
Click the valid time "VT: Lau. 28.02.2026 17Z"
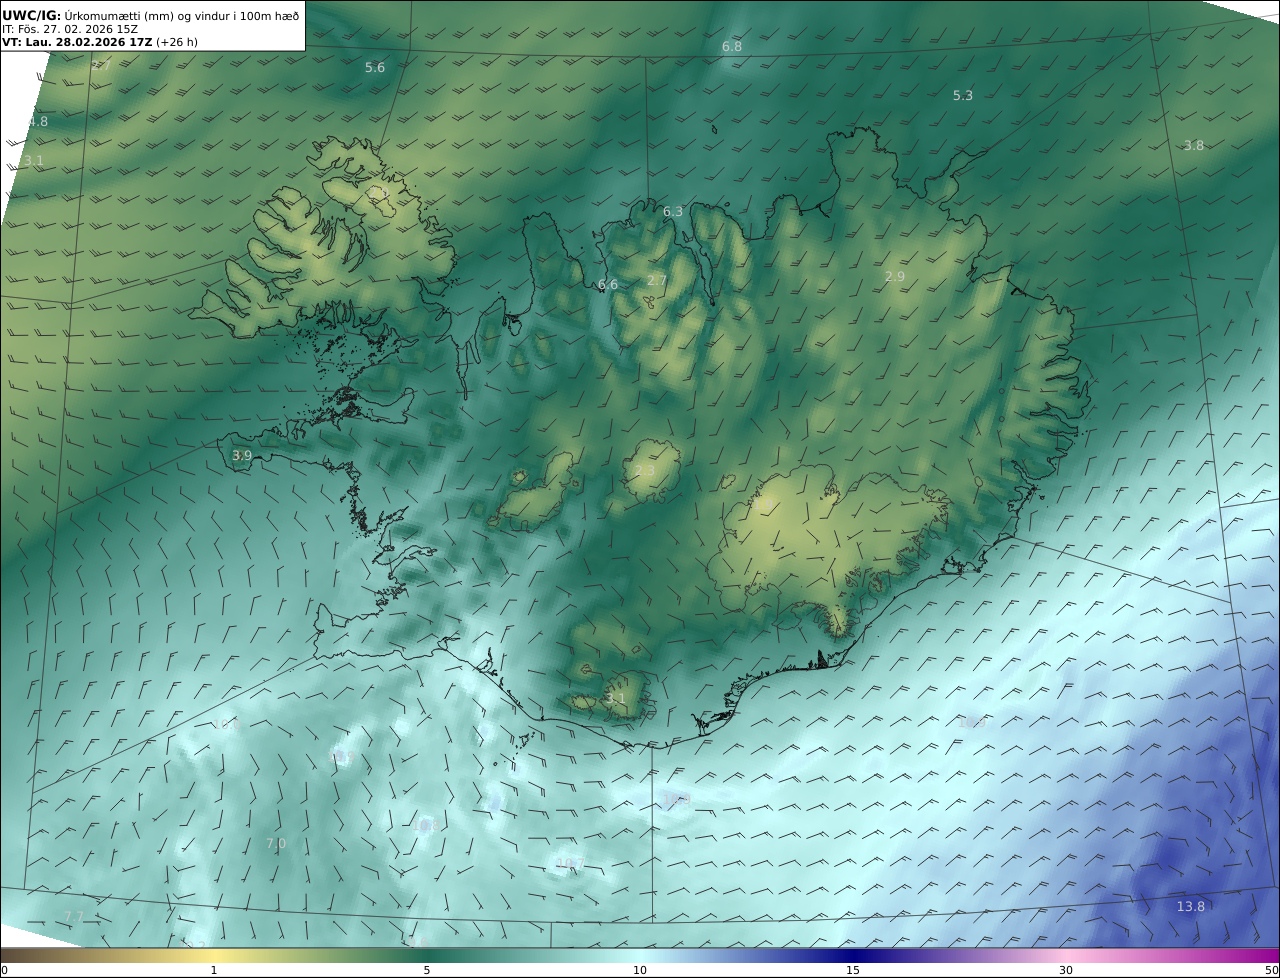pos(77,42)
